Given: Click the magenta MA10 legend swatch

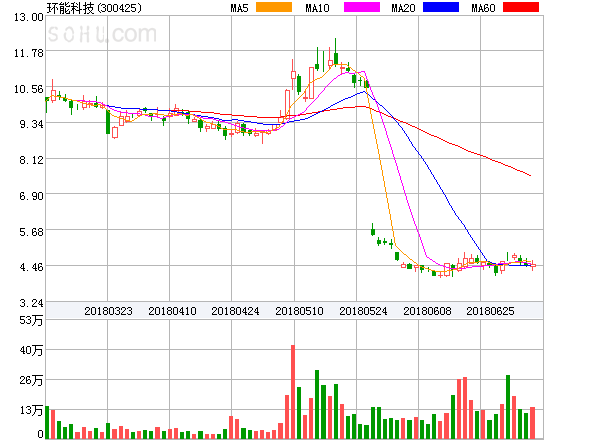Looking at the screenshot, I should click(361, 8).
